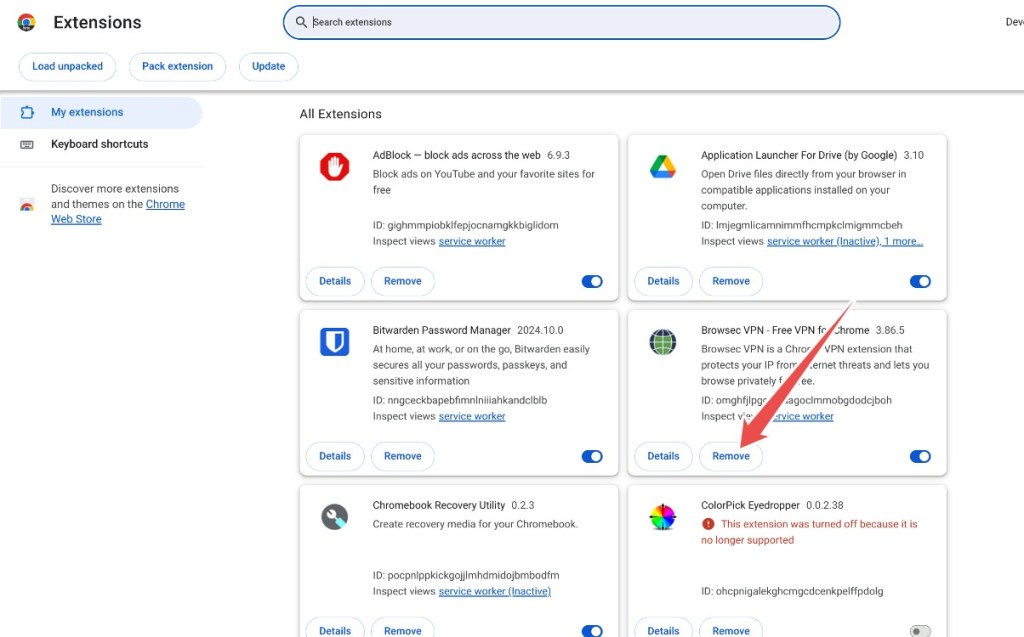Image resolution: width=1024 pixels, height=637 pixels.
Task: Click the Chrome logo beside Extensions title
Action: 26,22
